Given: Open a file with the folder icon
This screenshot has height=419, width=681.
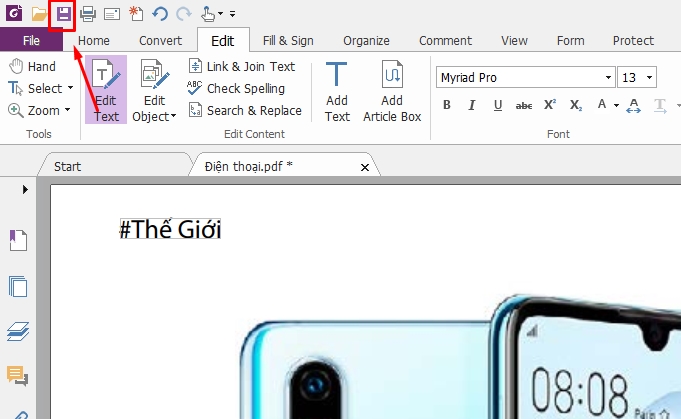Looking at the screenshot, I should click(39, 14).
